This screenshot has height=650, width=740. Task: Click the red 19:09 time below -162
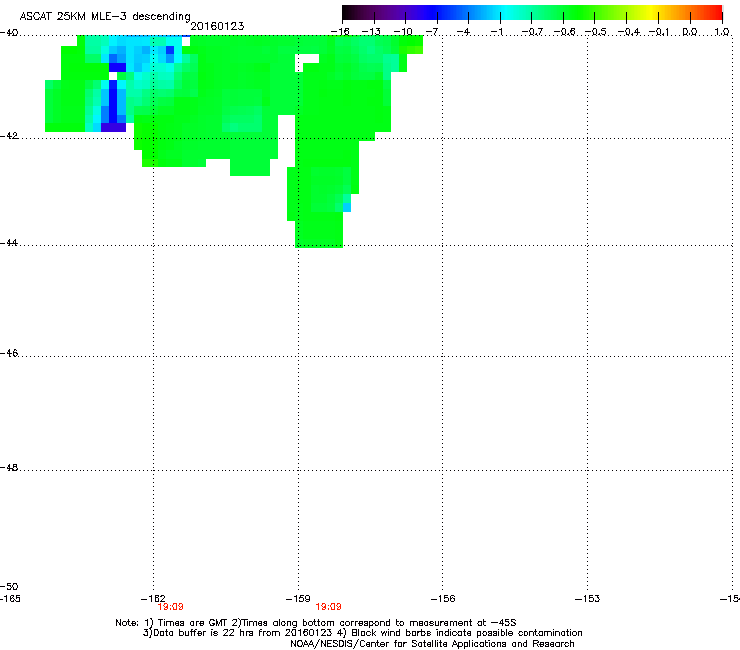tap(170, 607)
